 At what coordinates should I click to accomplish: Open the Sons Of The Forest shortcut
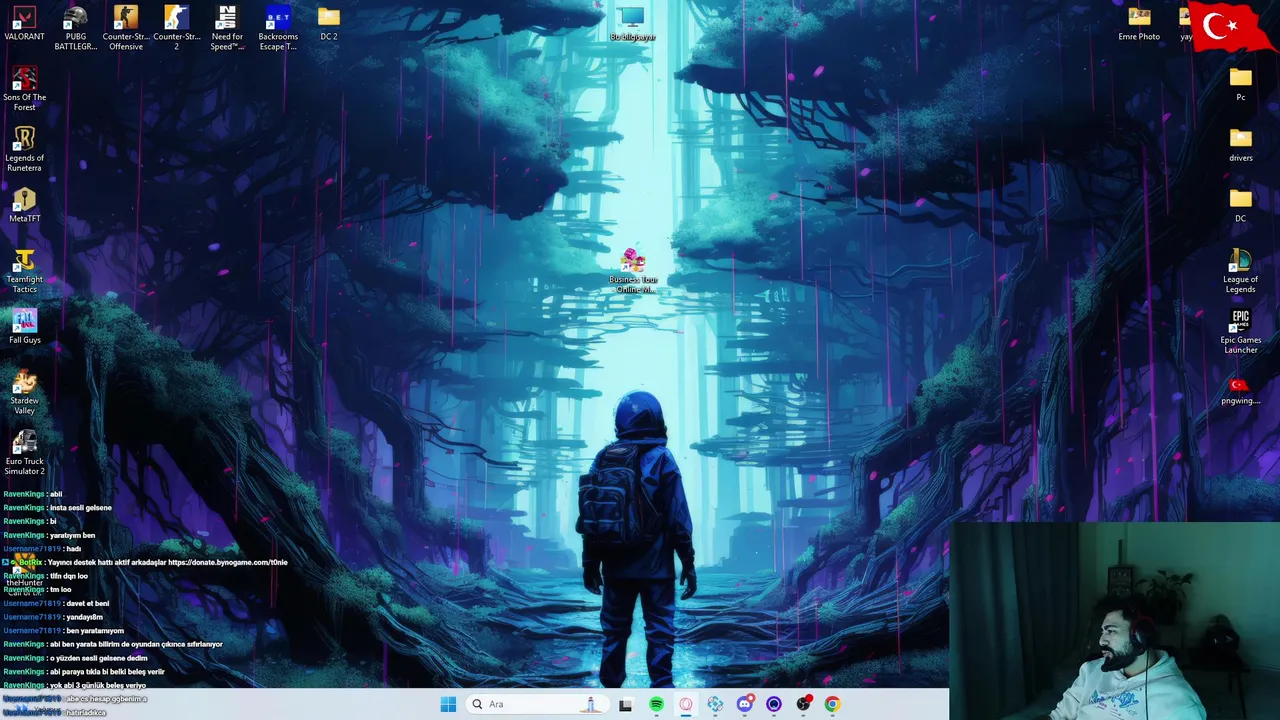point(25,89)
